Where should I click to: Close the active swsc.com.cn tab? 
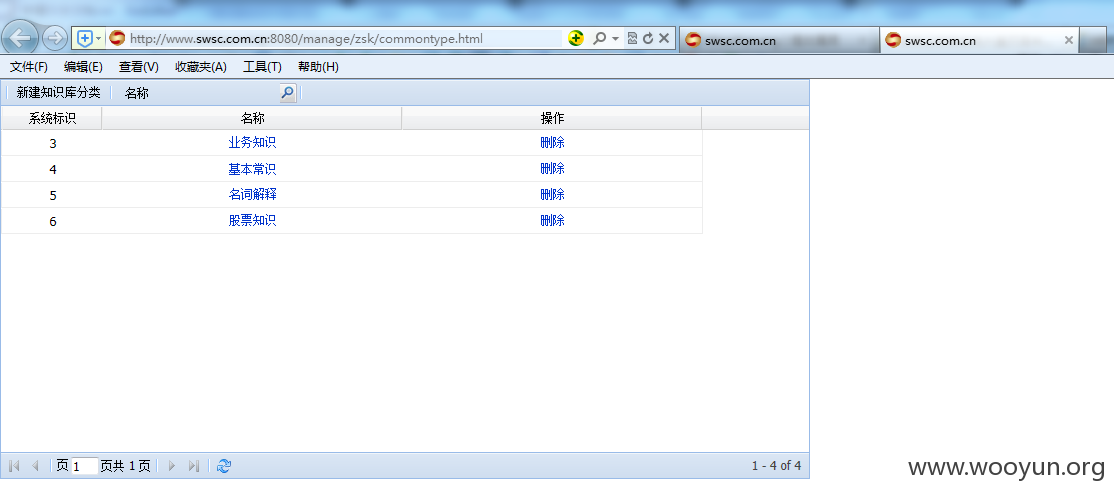(1068, 41)
